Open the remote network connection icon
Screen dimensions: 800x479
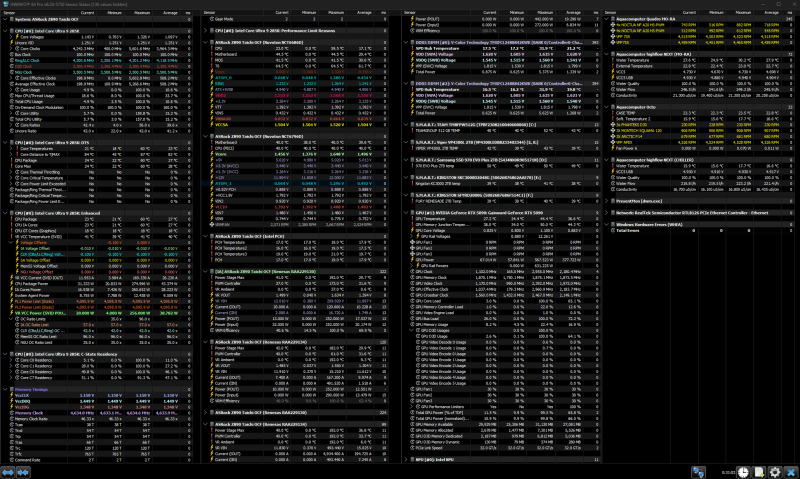(698, 472)
